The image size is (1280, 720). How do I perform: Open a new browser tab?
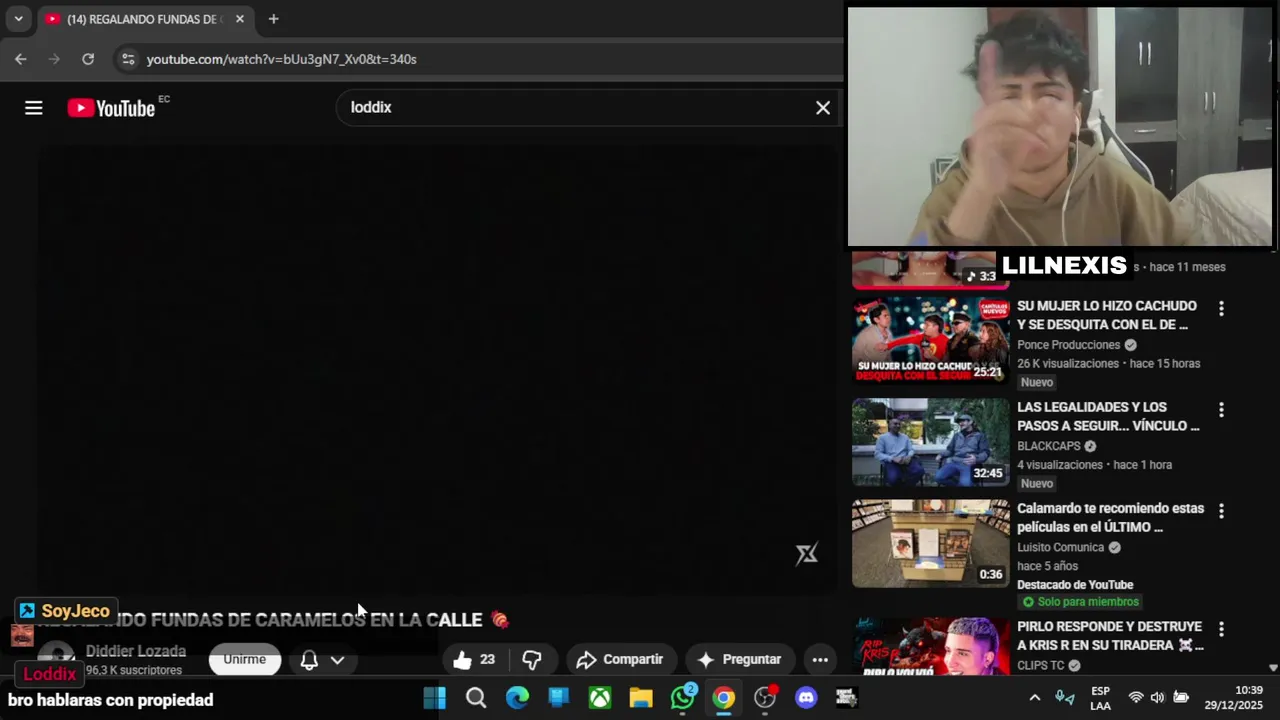point(273,19)
